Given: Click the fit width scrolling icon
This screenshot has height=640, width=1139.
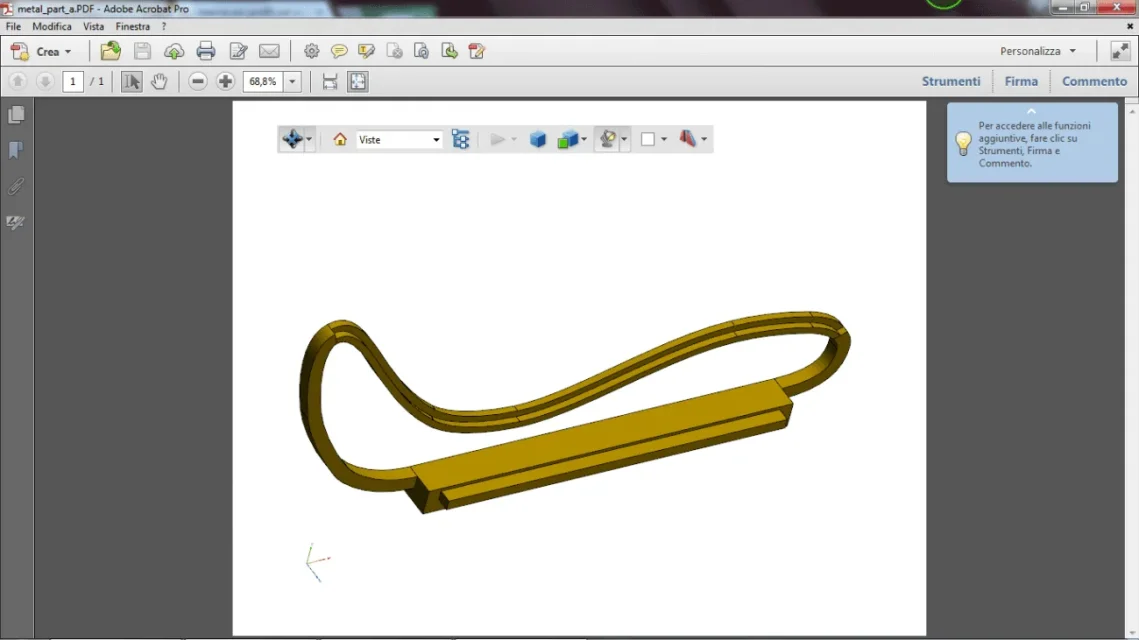Looking at the screenshot, I should click(330, 81).
